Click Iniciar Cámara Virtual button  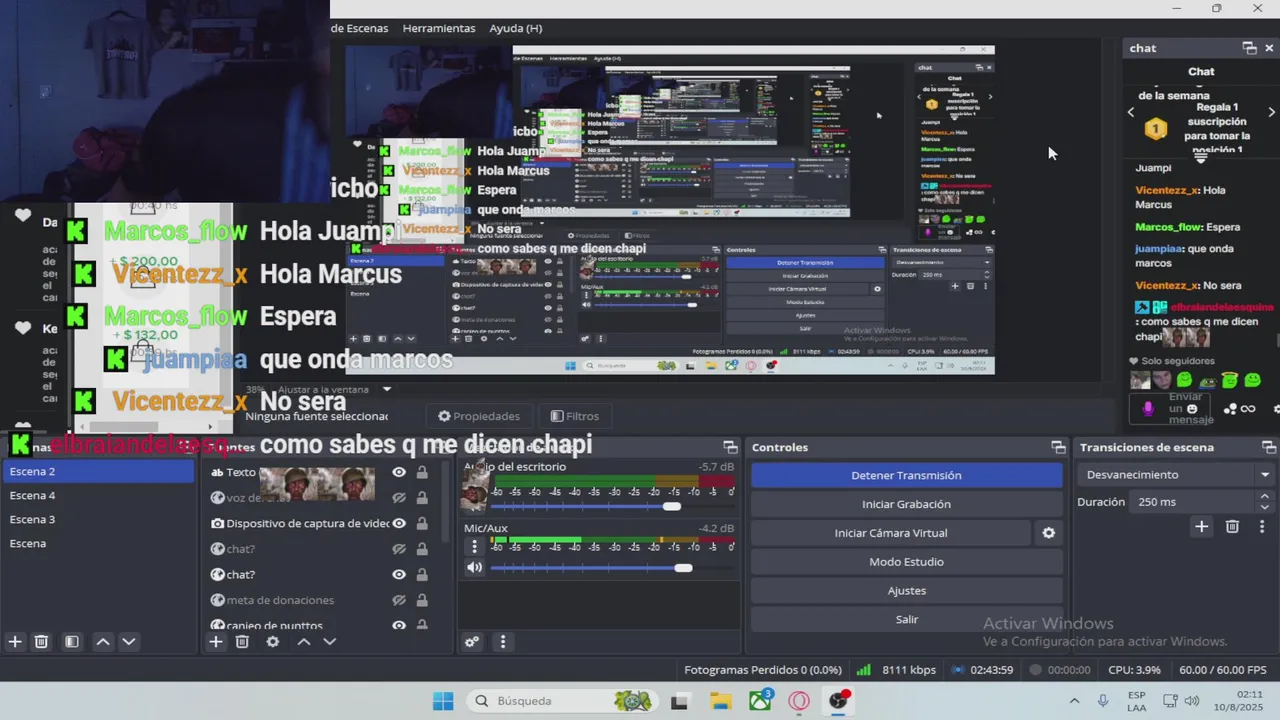[x=890, y=533]
